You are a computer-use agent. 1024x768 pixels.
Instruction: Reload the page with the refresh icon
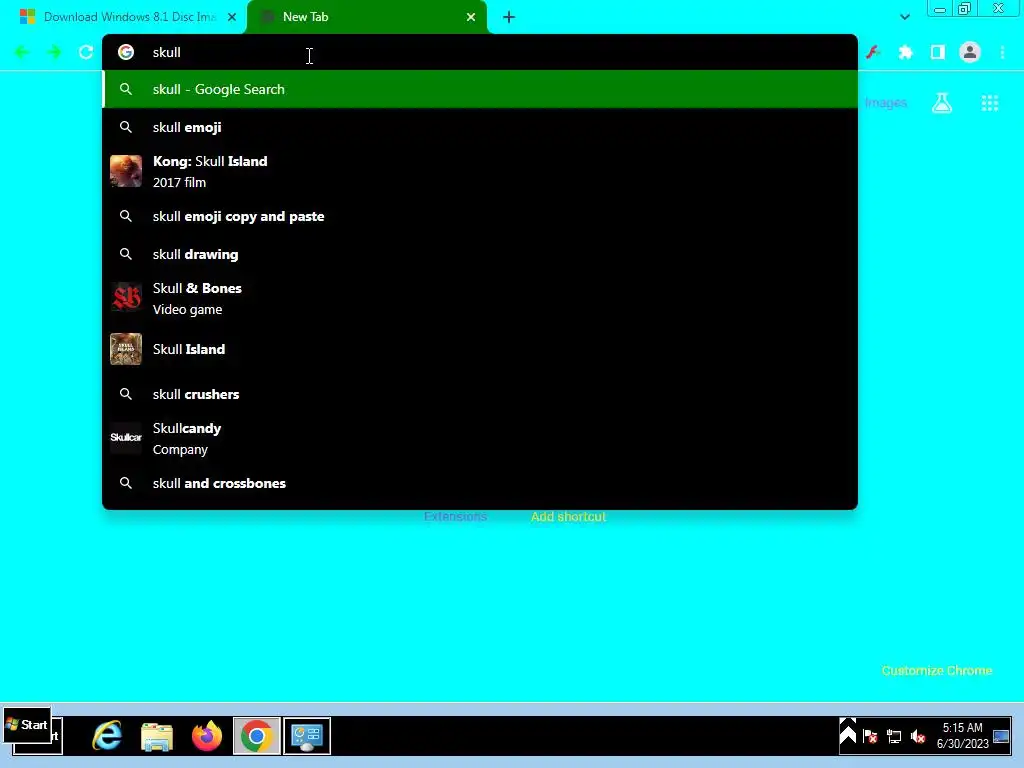[x=86, y=52]
